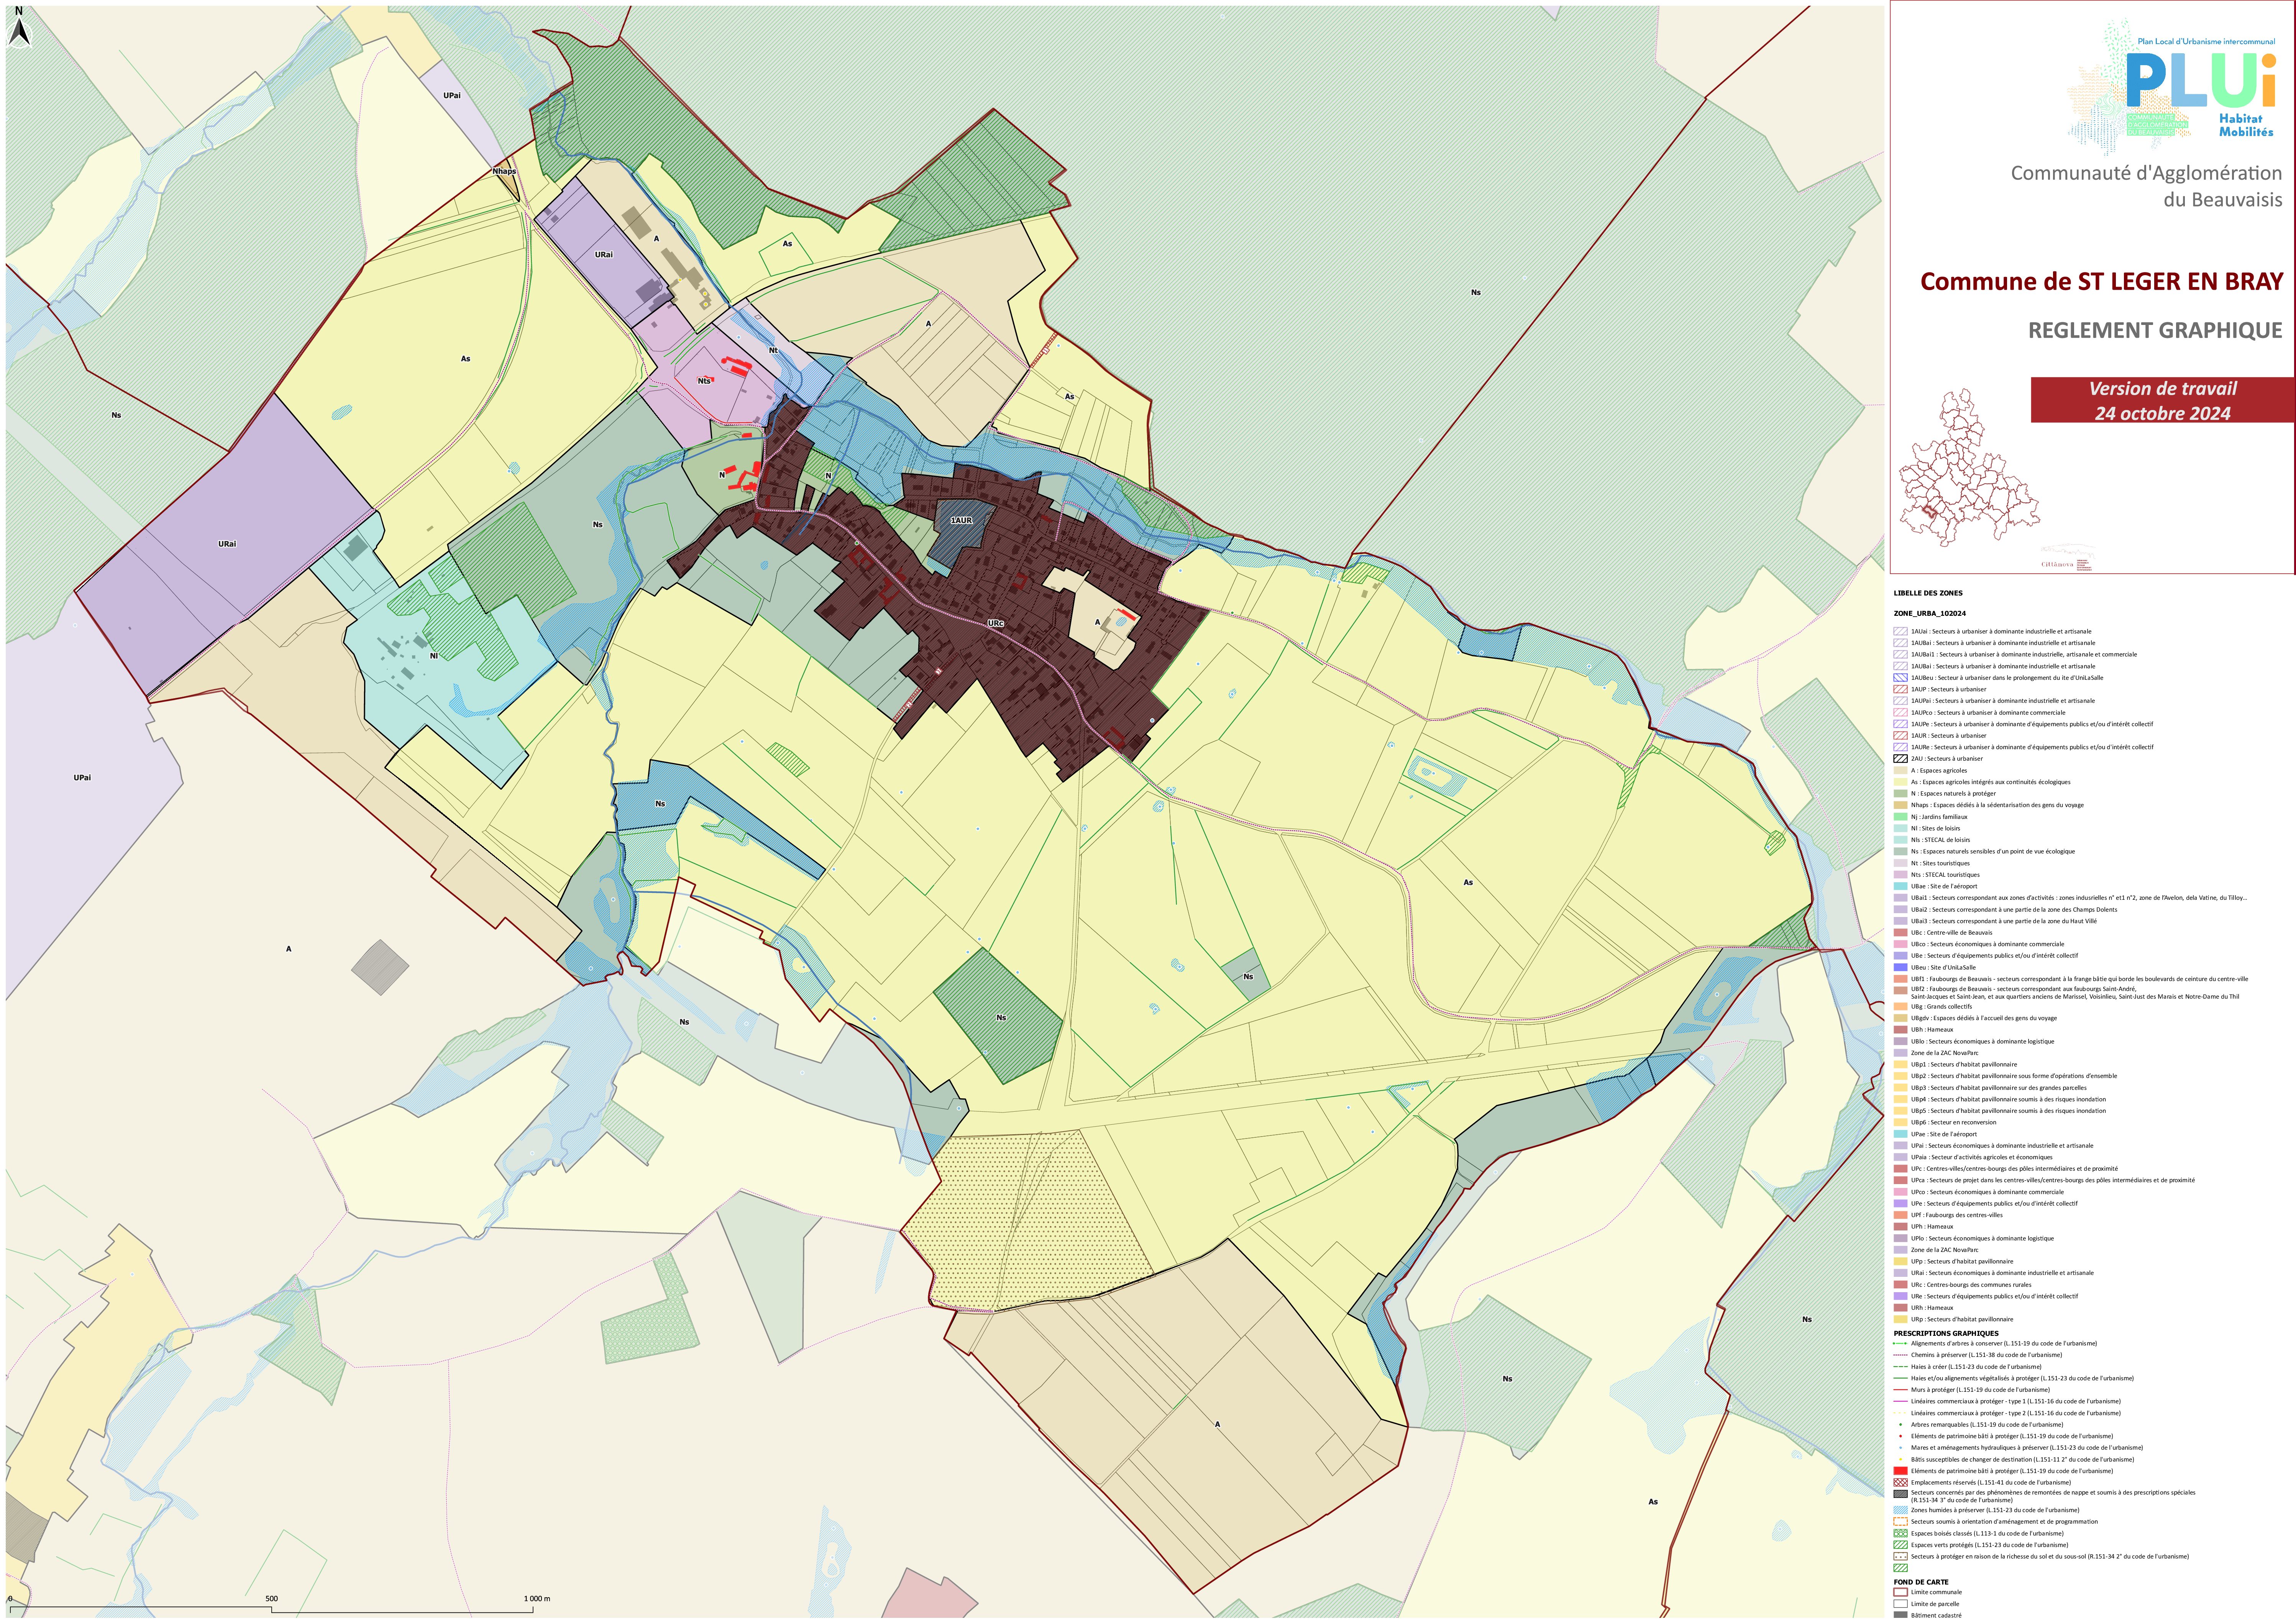Viewport: 2296px width, 1624px height.
Task: Select the red patrimoine bâti rectangle swatch
Action: (1901, 1471)
